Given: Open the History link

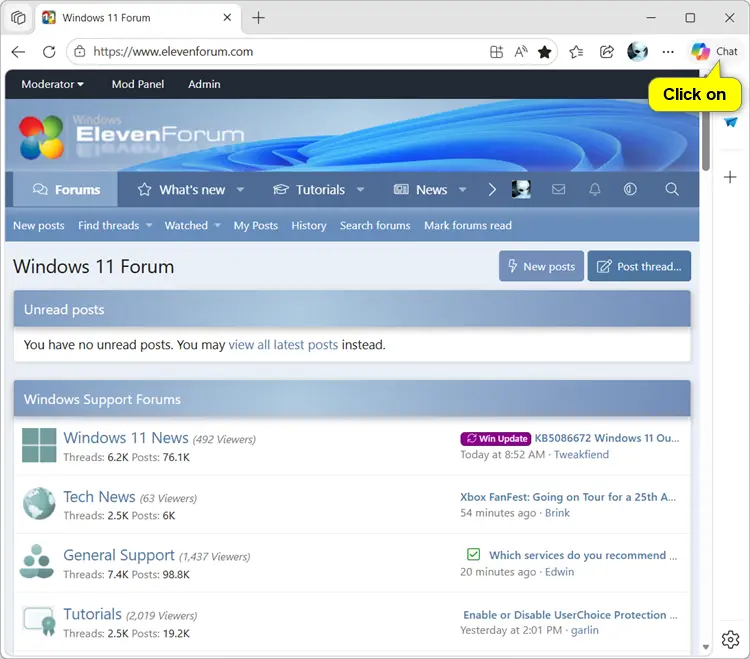Looking at the screenshot, I should click(x=309, y=226).
